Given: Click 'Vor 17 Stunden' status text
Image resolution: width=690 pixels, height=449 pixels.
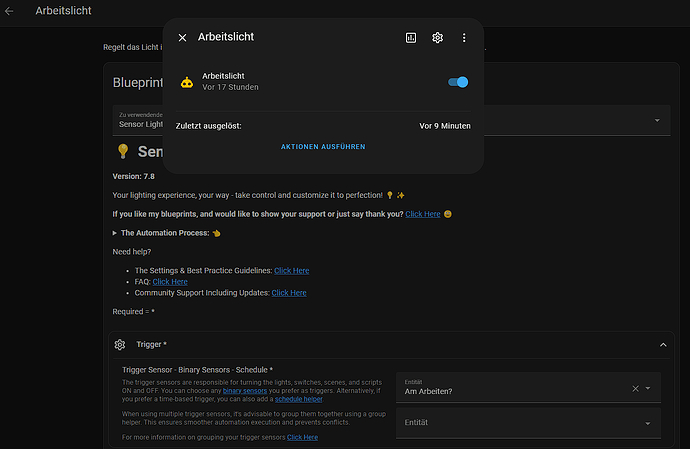Looking at the screenshot, I should coord(230,87).
